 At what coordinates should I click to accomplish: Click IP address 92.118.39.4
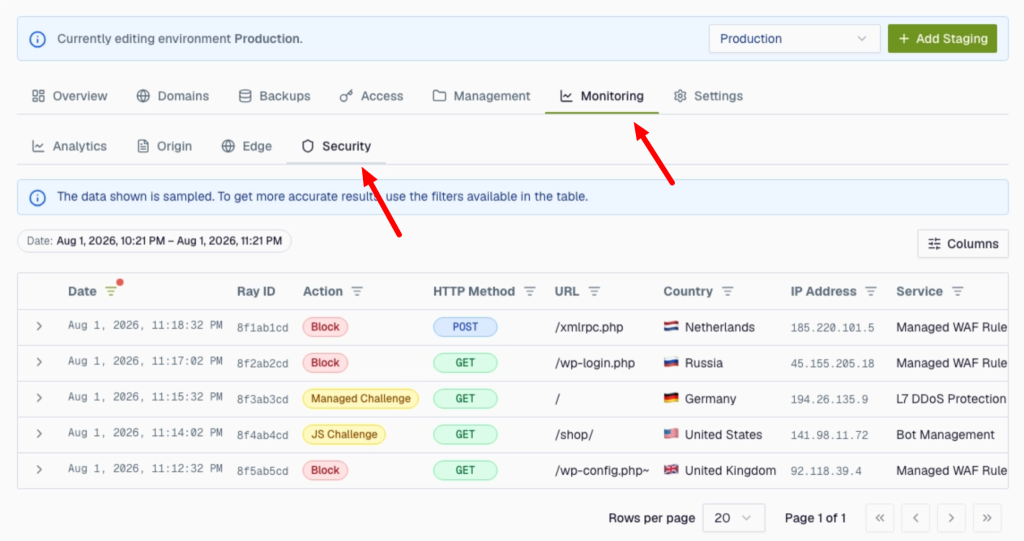826,471
